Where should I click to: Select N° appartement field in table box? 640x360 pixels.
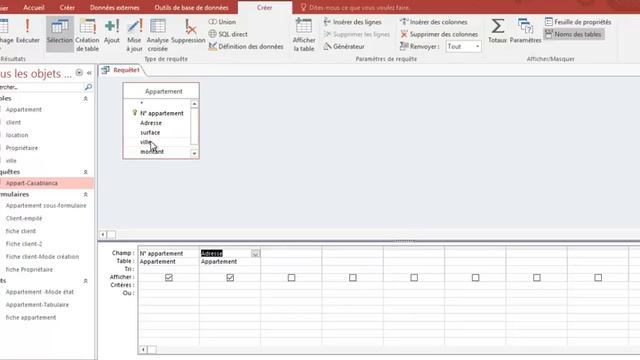coord(162,113)
